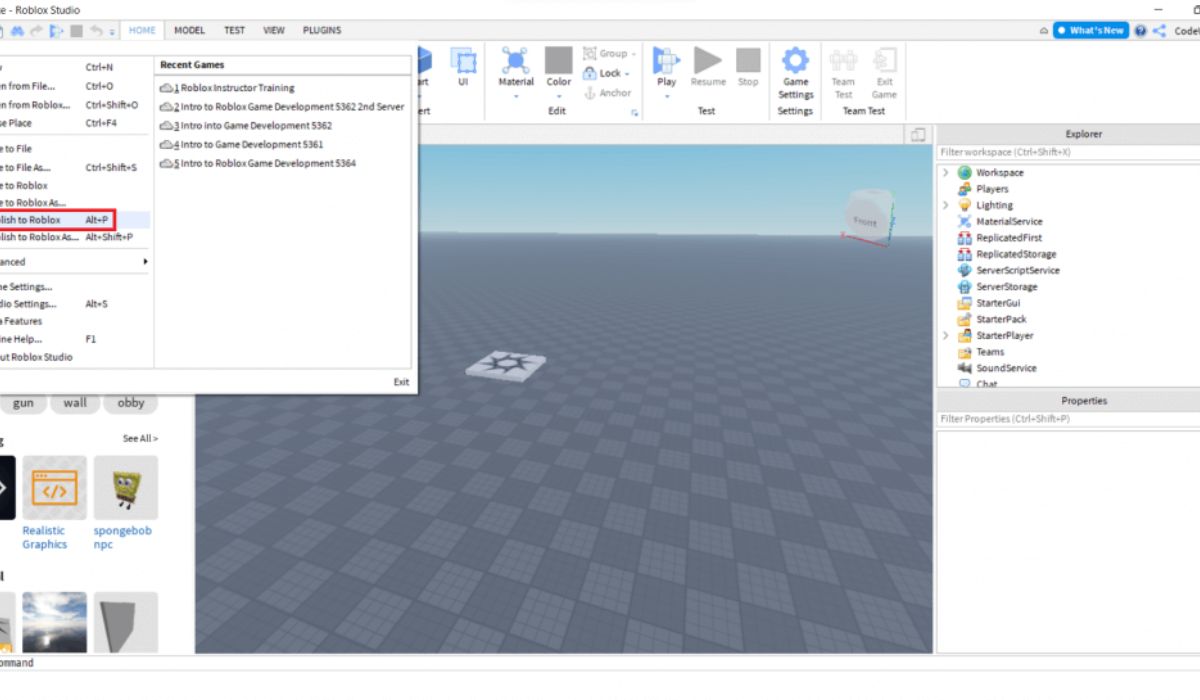Click the binoculars find icon in quick toolbar
The image size is (1200, 700).
[x=17, y=31]
